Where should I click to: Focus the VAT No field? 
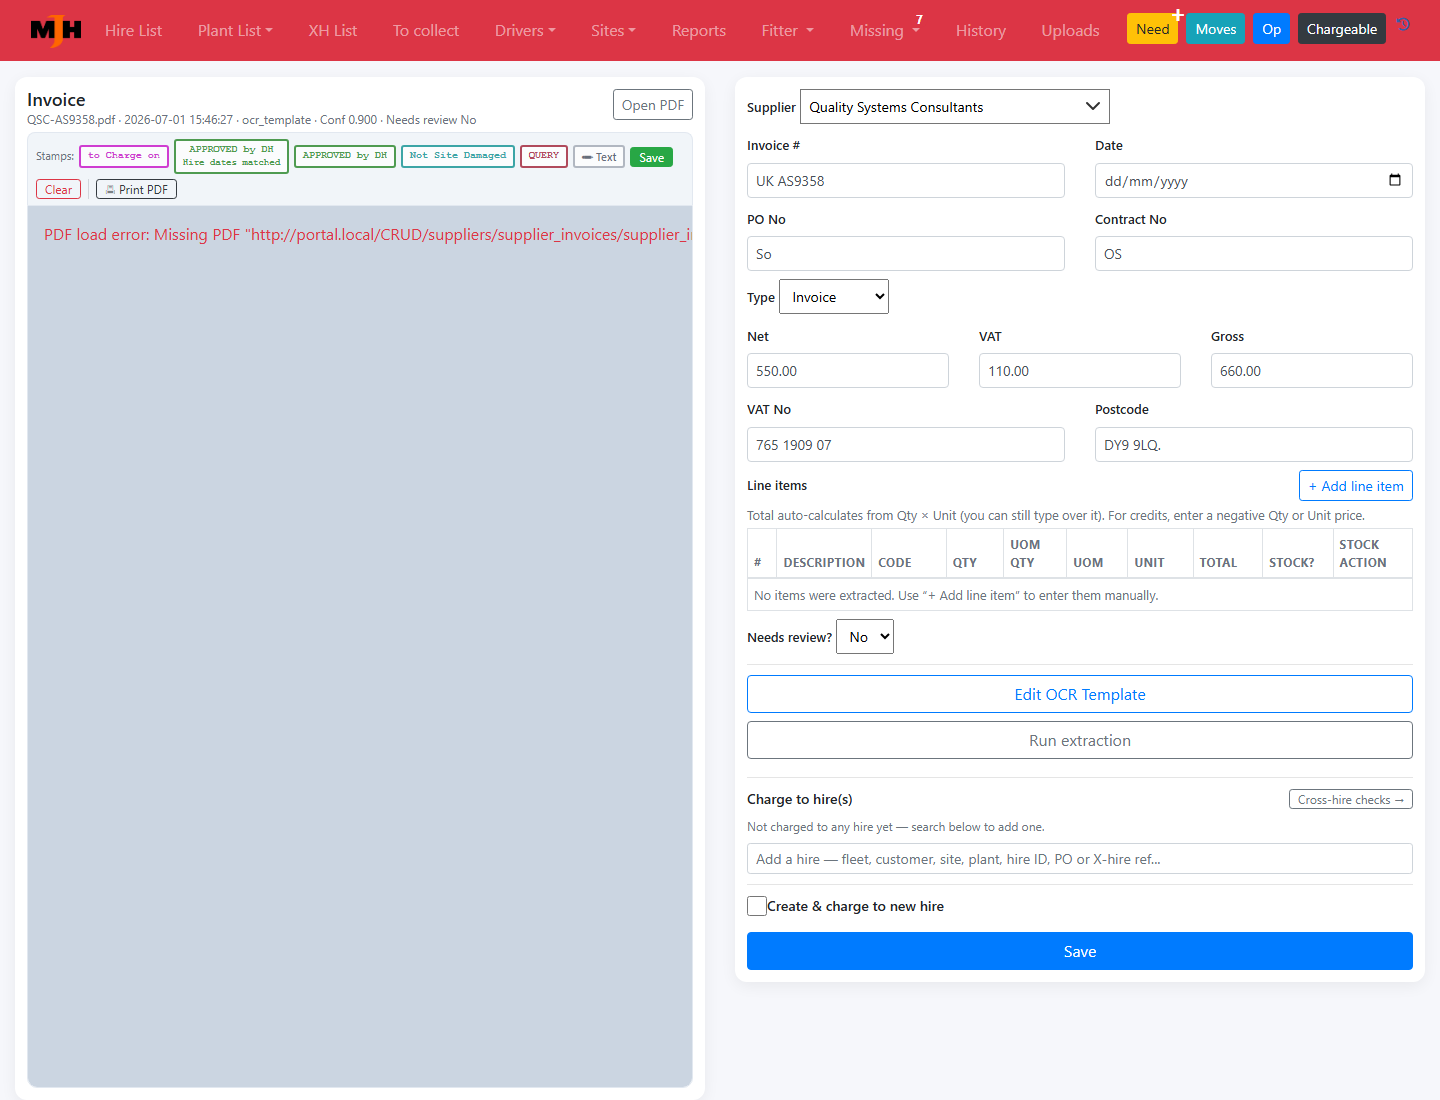tap(906, 445)
